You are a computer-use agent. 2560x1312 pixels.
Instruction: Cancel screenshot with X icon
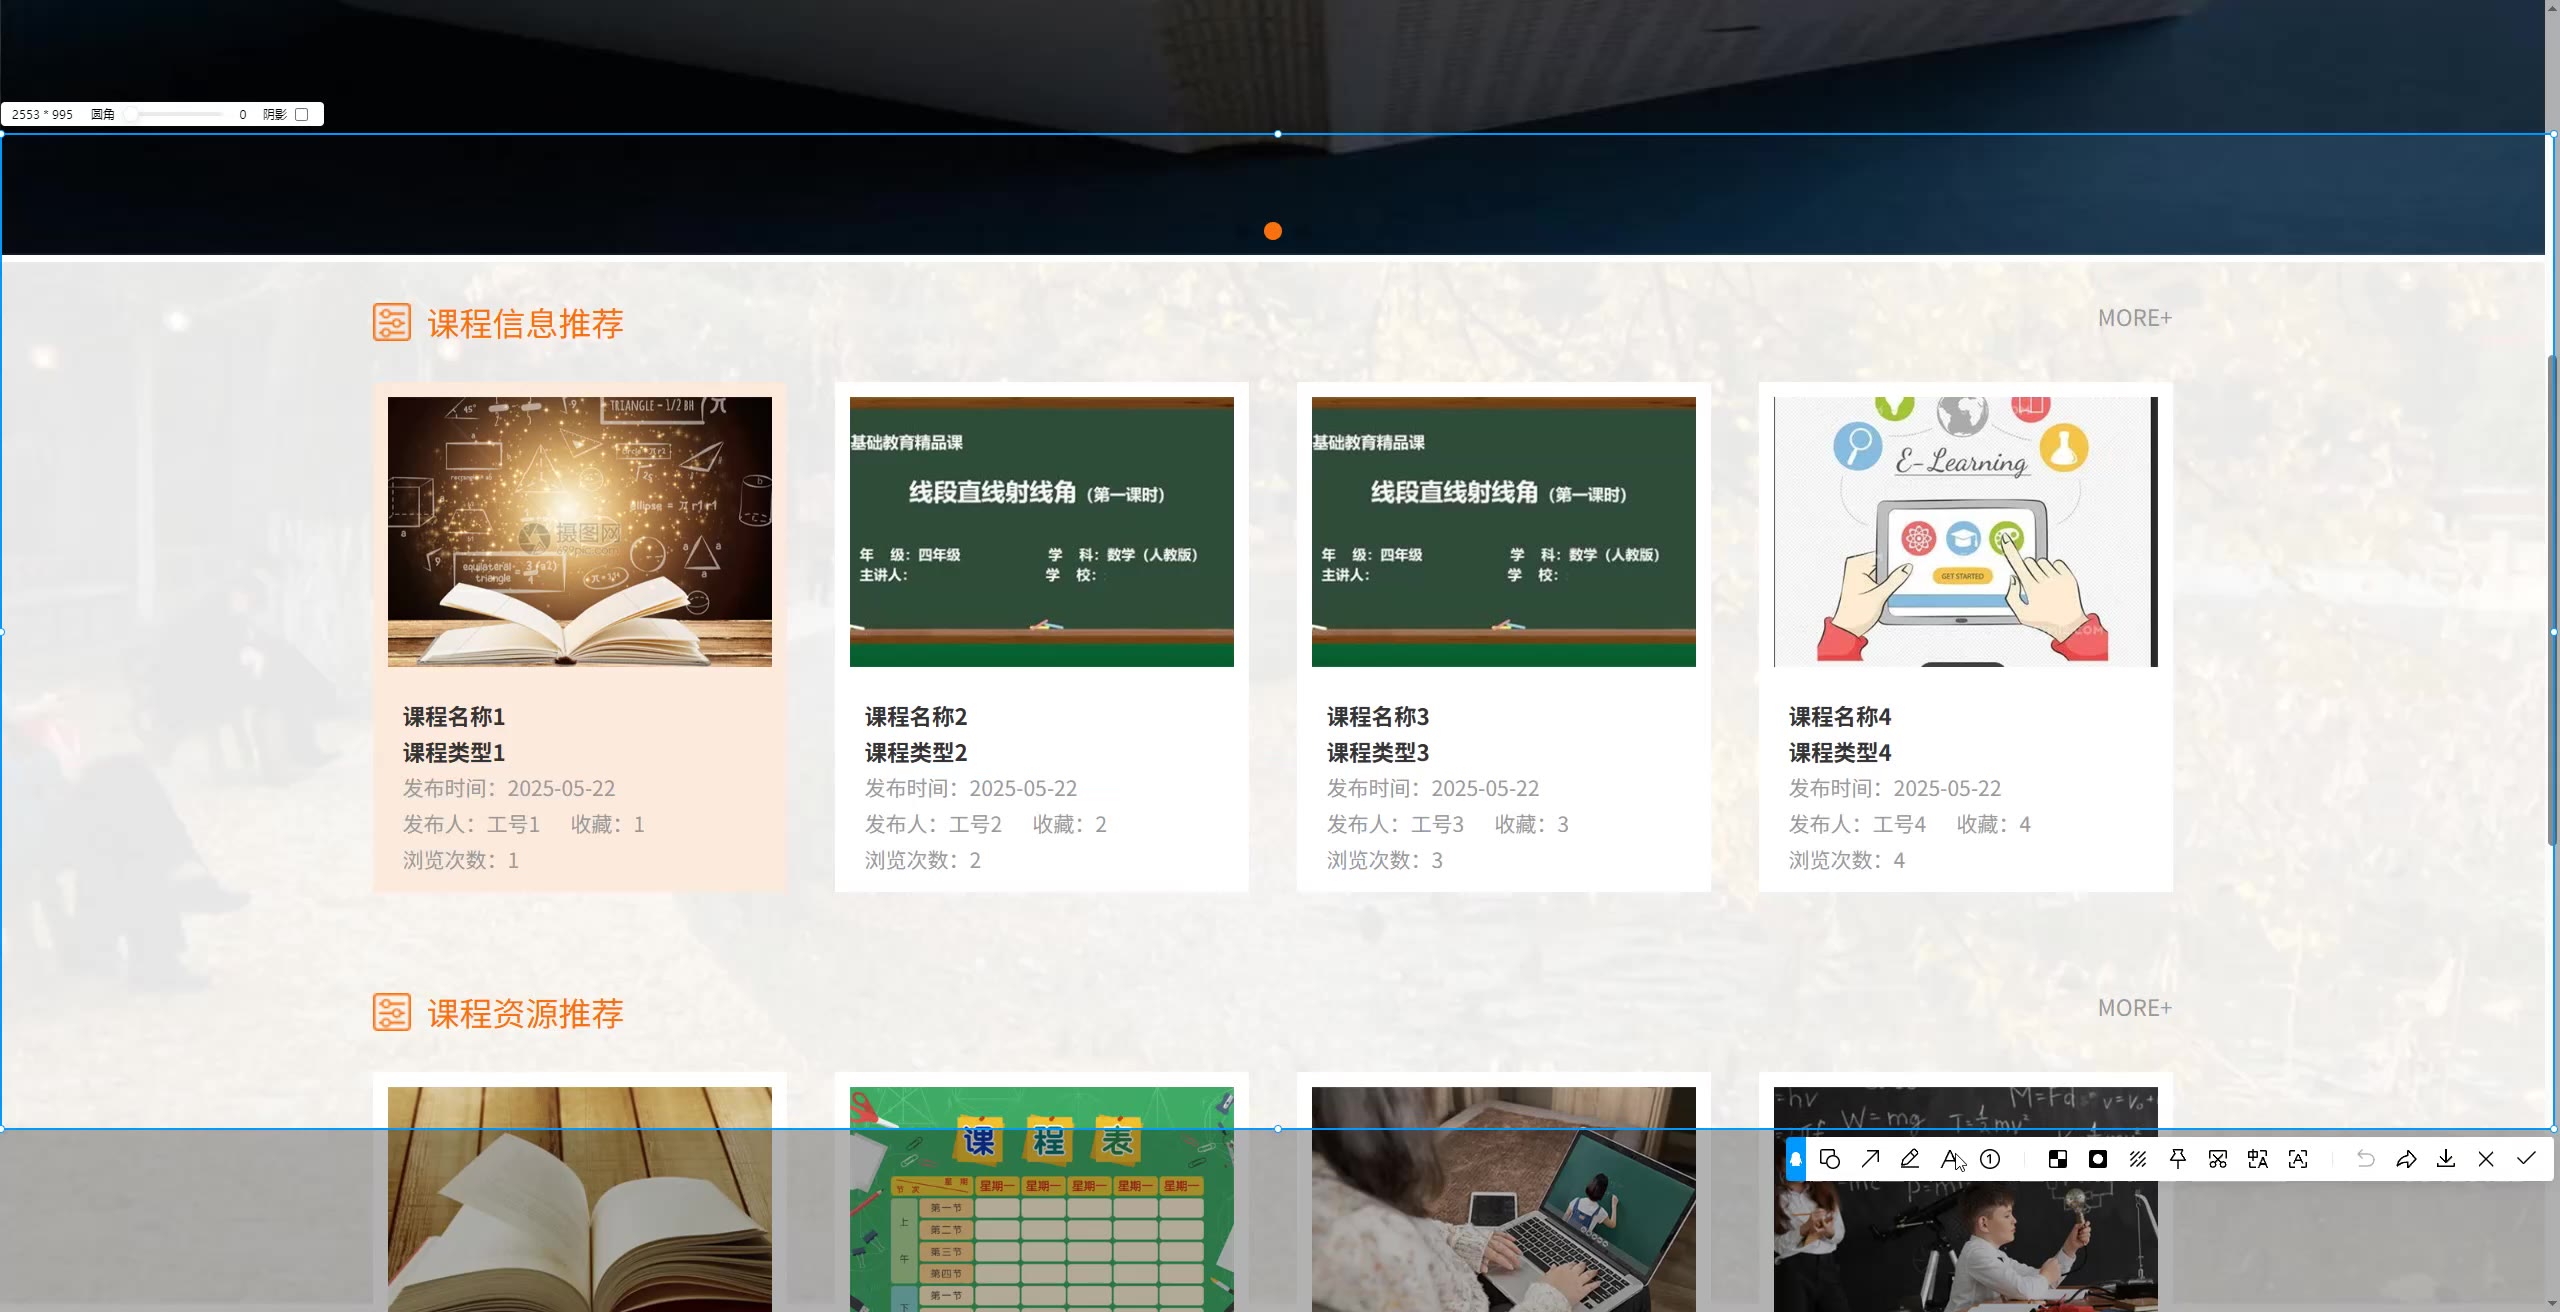2486,1159
